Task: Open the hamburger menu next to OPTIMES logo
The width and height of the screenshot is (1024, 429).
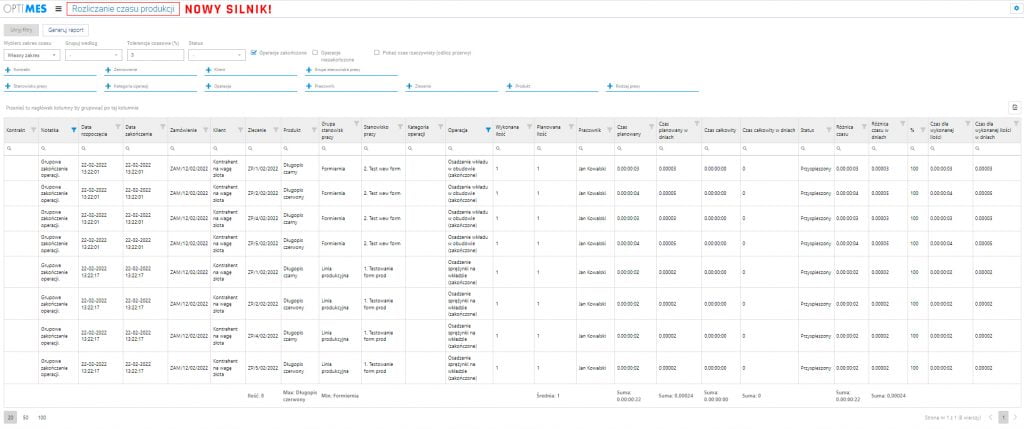Action: 59,9
